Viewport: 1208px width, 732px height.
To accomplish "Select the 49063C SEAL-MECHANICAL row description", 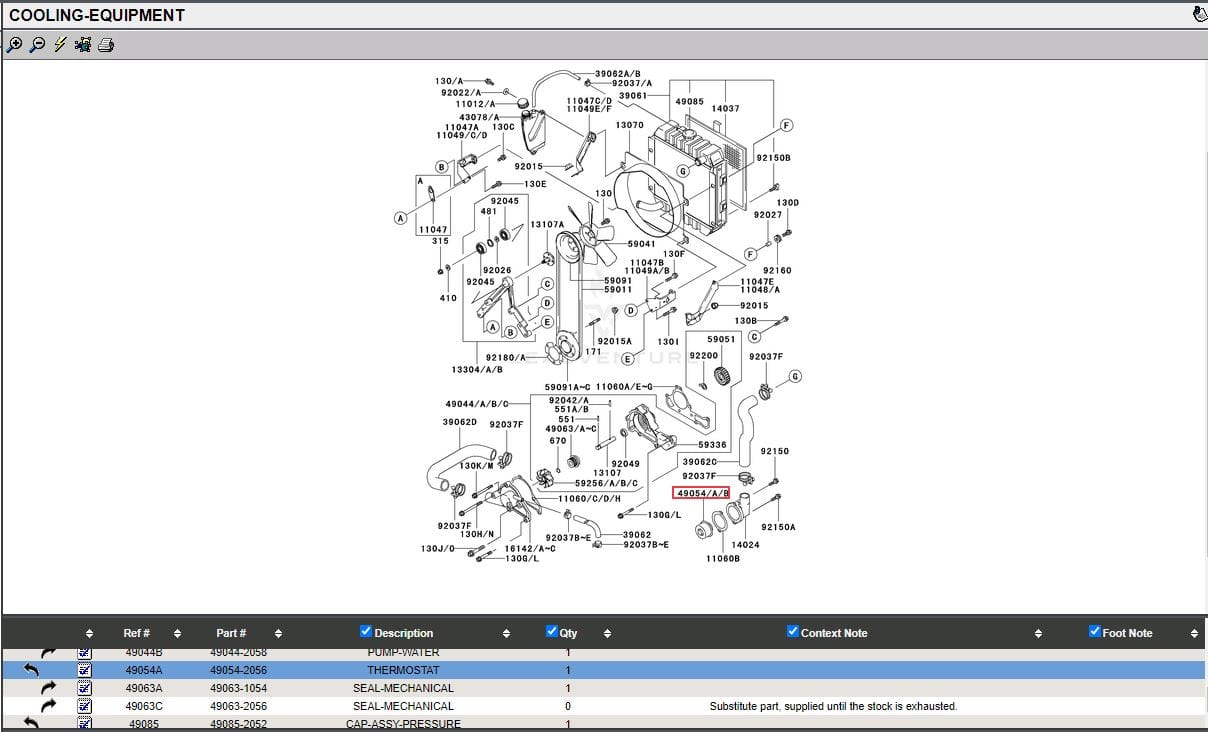I will click(403, 706).
